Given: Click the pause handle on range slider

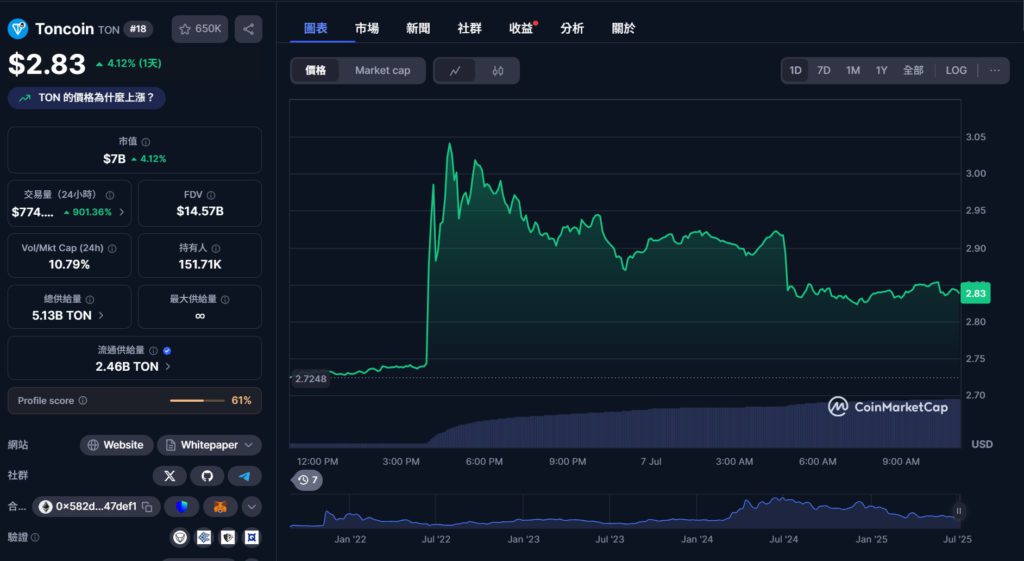Looking at the screenshot, I should pos(958,511).
